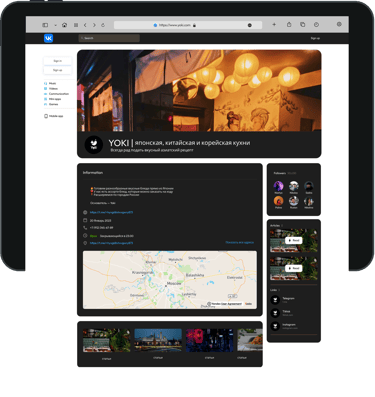
Task: Click the dark circle icon in address bar
Action: point(249,25)
